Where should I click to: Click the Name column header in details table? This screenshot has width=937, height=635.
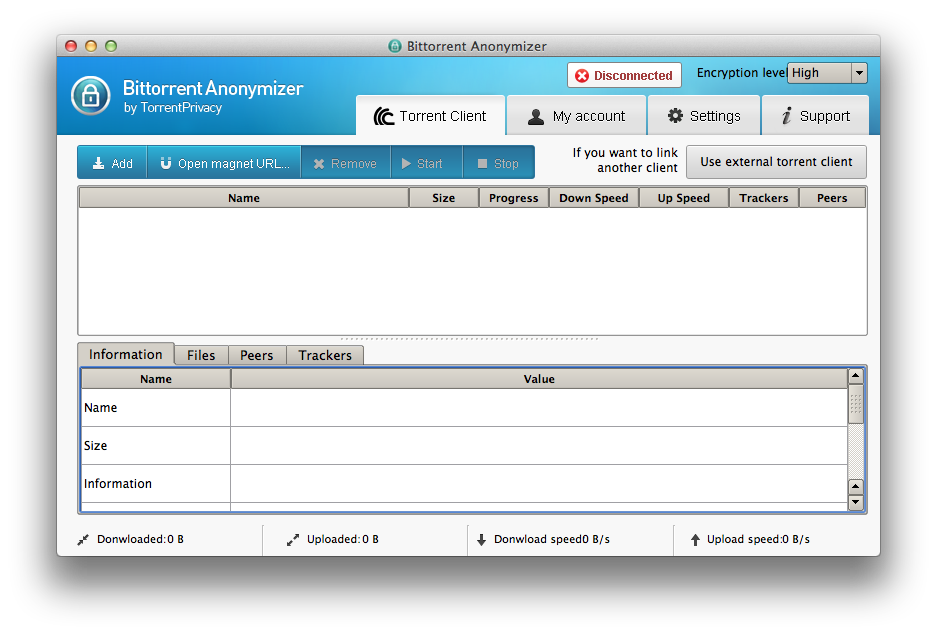tap(156, 379)
